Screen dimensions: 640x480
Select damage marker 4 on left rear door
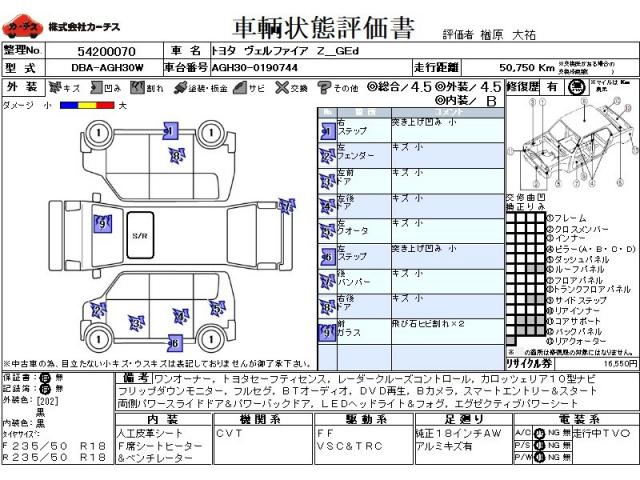tap(181, 316)
